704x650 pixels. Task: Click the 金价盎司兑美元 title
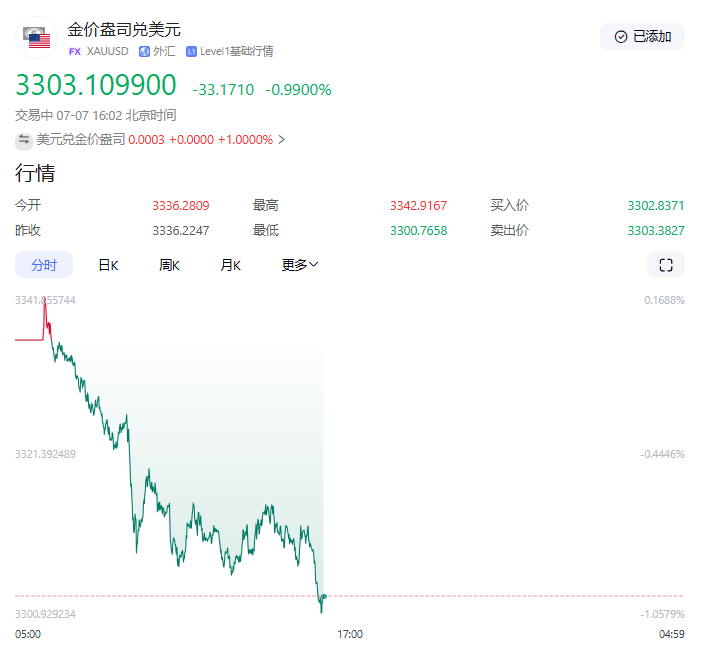coord(124,30)
